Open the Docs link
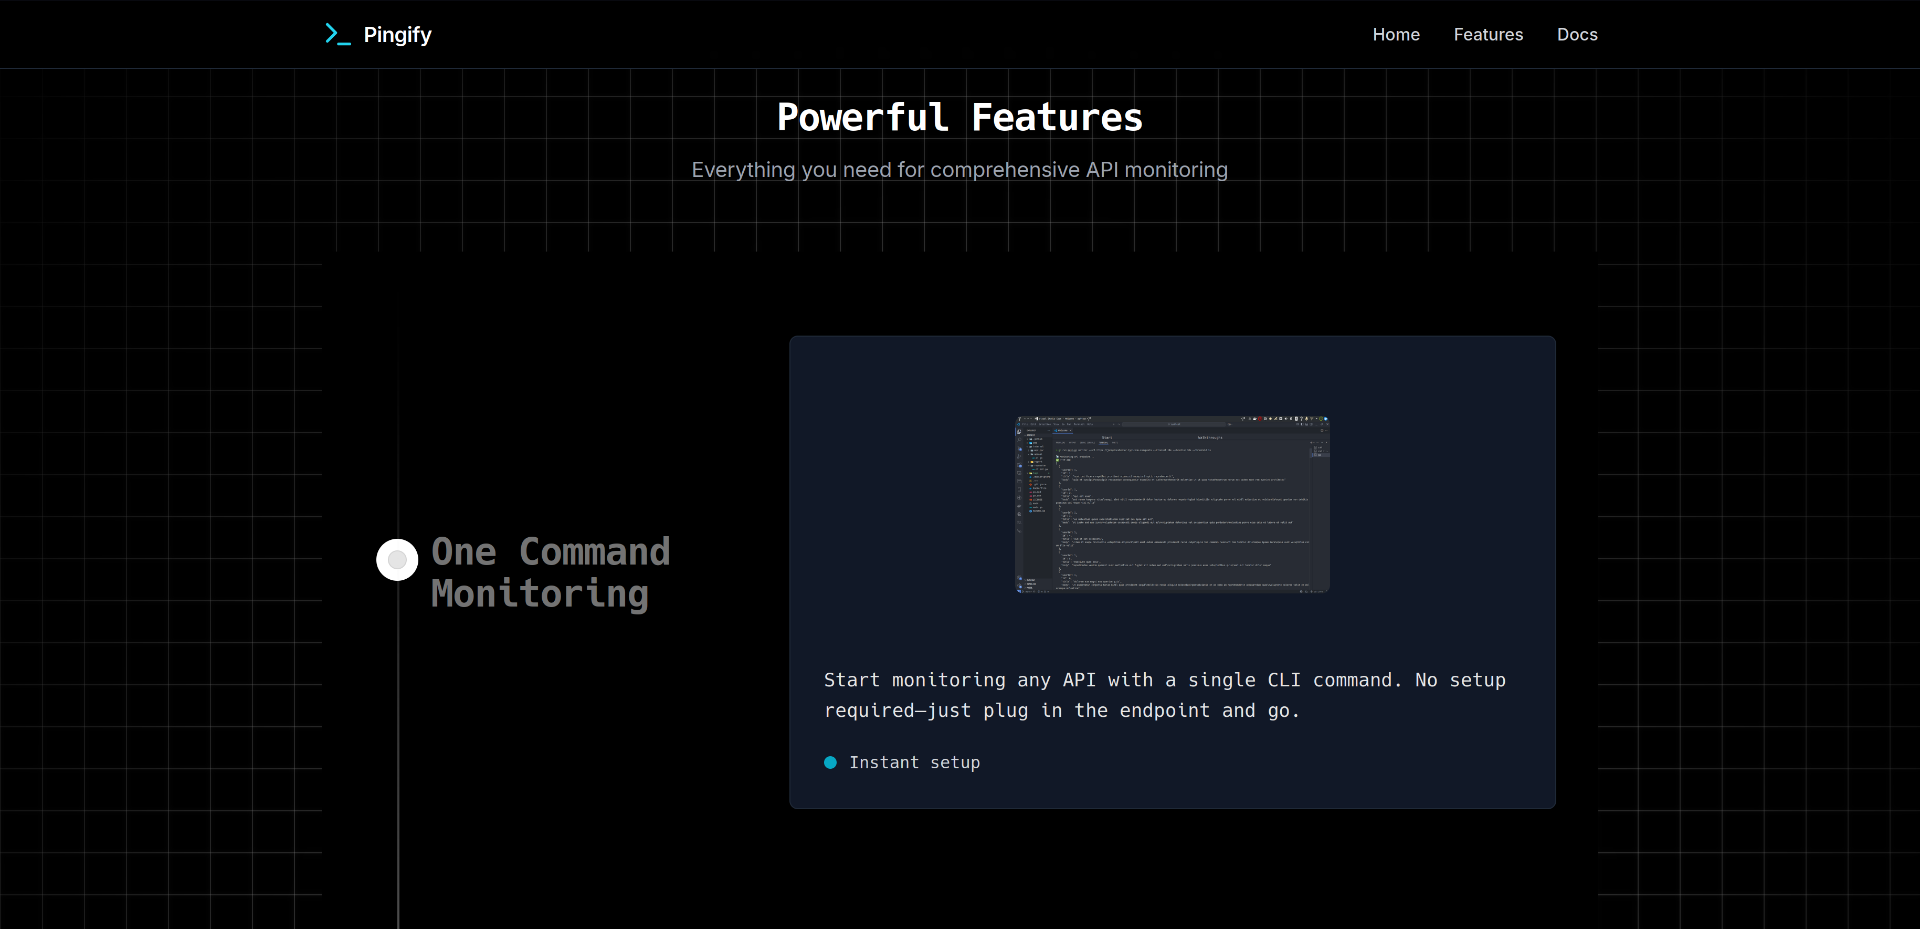 1577,34
